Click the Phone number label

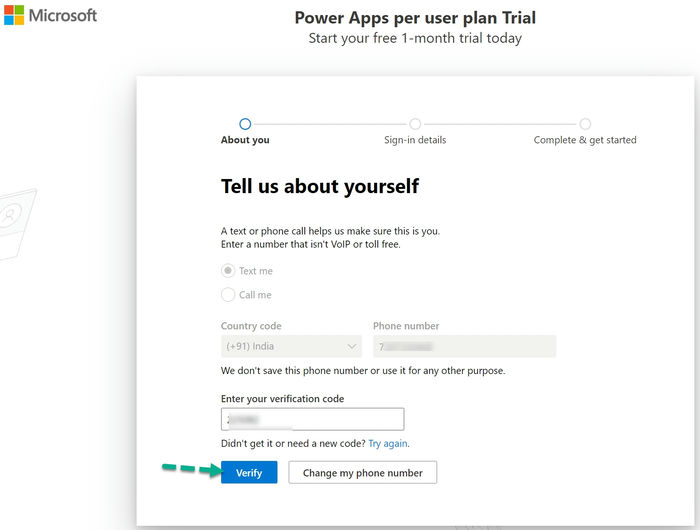(406, 326)
